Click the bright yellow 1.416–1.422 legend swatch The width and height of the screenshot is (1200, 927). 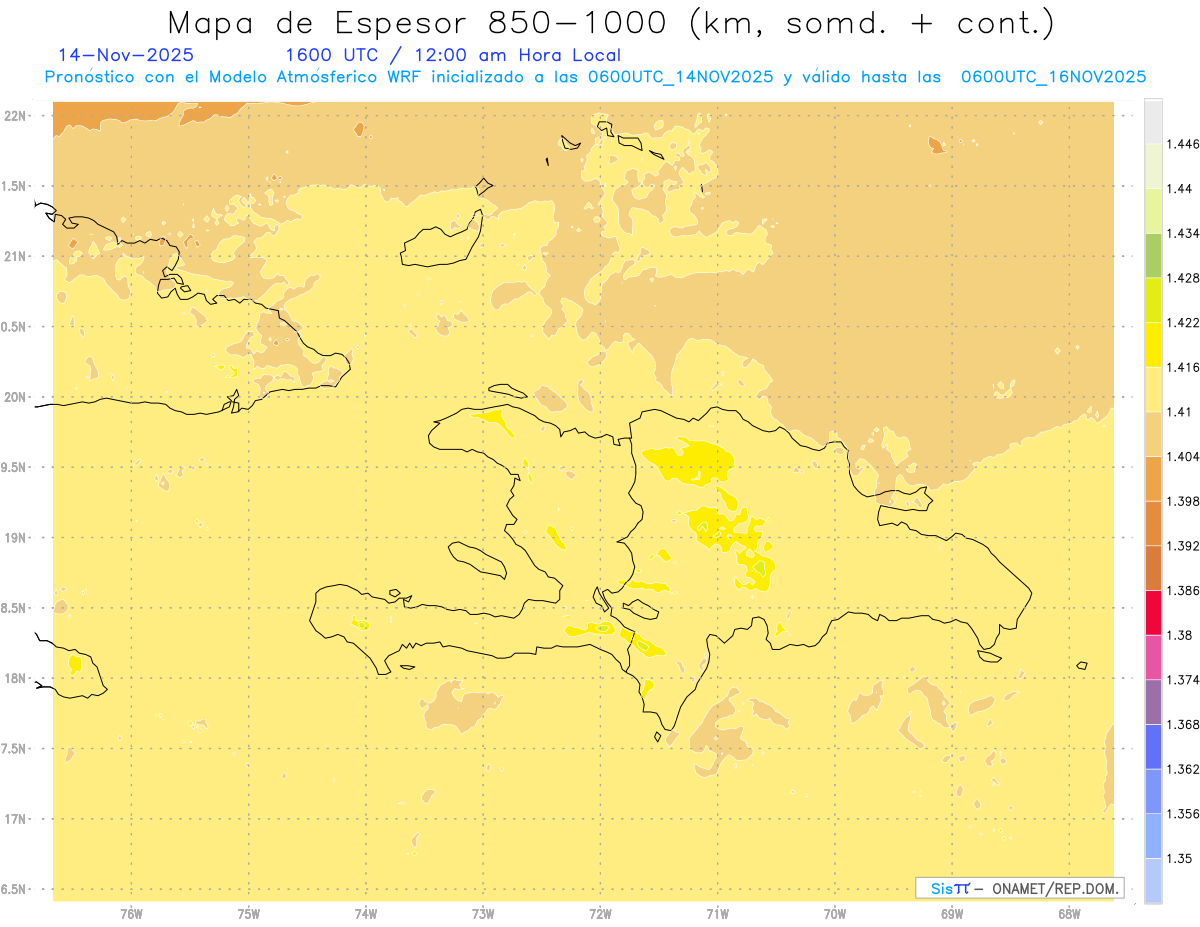coord(1153,345)
